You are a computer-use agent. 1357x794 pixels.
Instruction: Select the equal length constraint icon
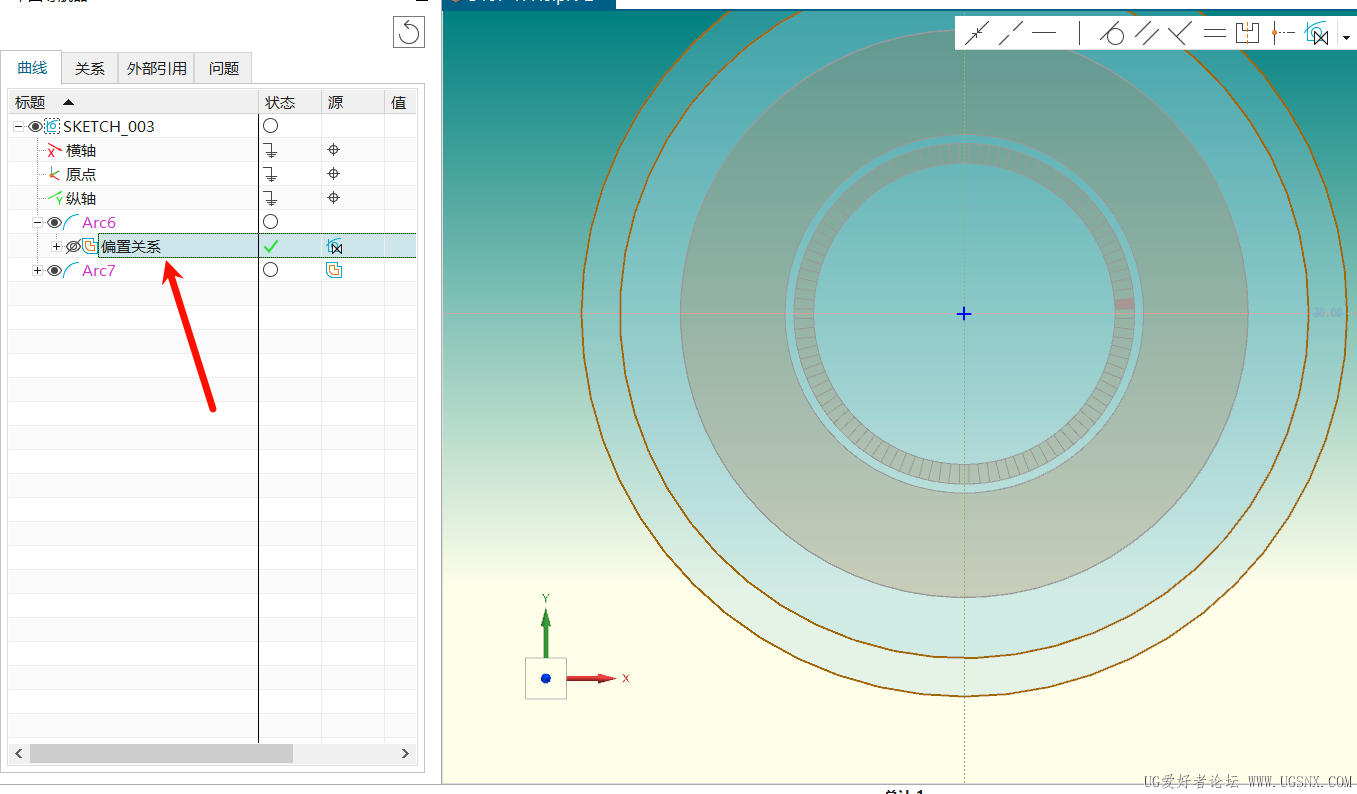pos(1214,34)
